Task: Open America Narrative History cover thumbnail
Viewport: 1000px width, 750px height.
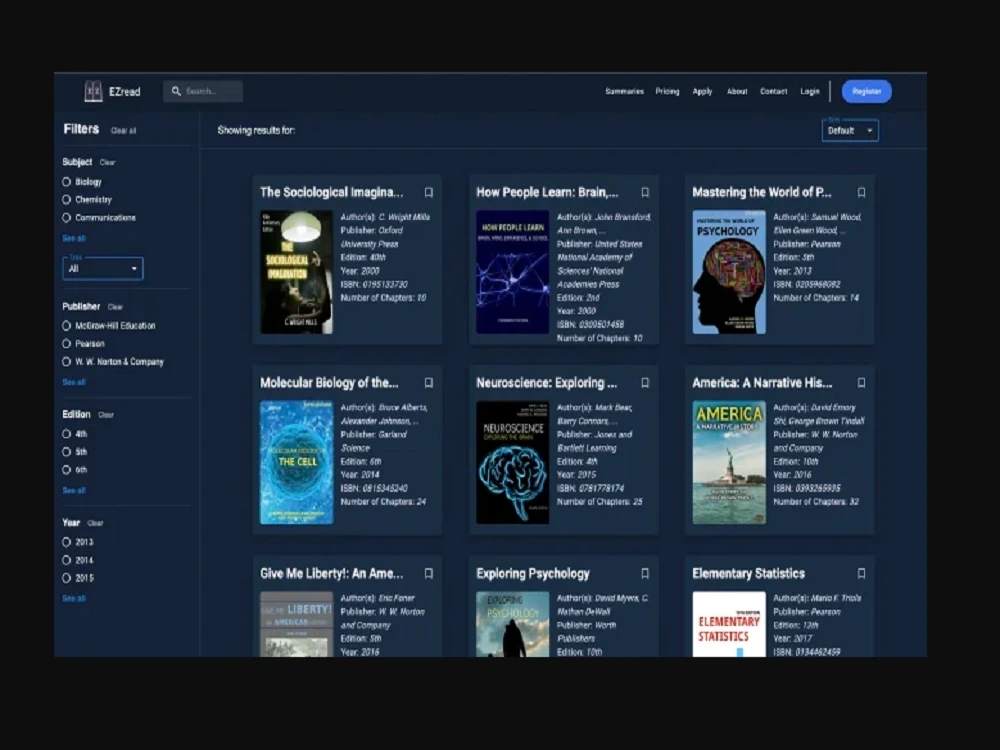Action: 729,462
